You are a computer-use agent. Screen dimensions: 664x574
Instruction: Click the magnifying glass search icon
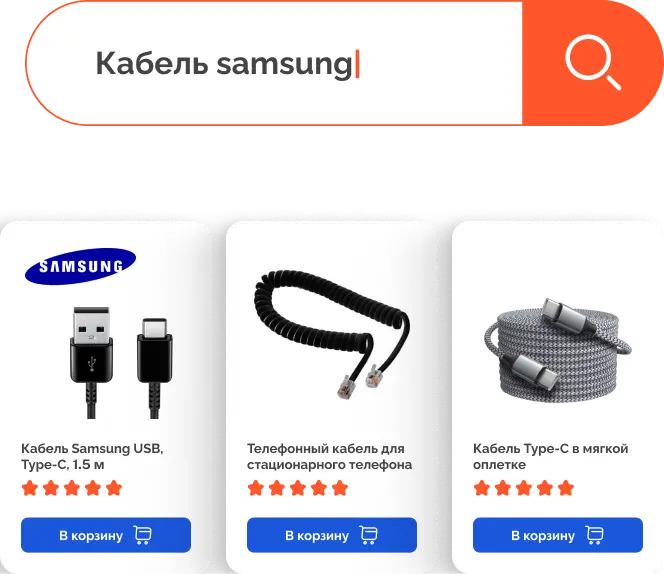point(593,63)
